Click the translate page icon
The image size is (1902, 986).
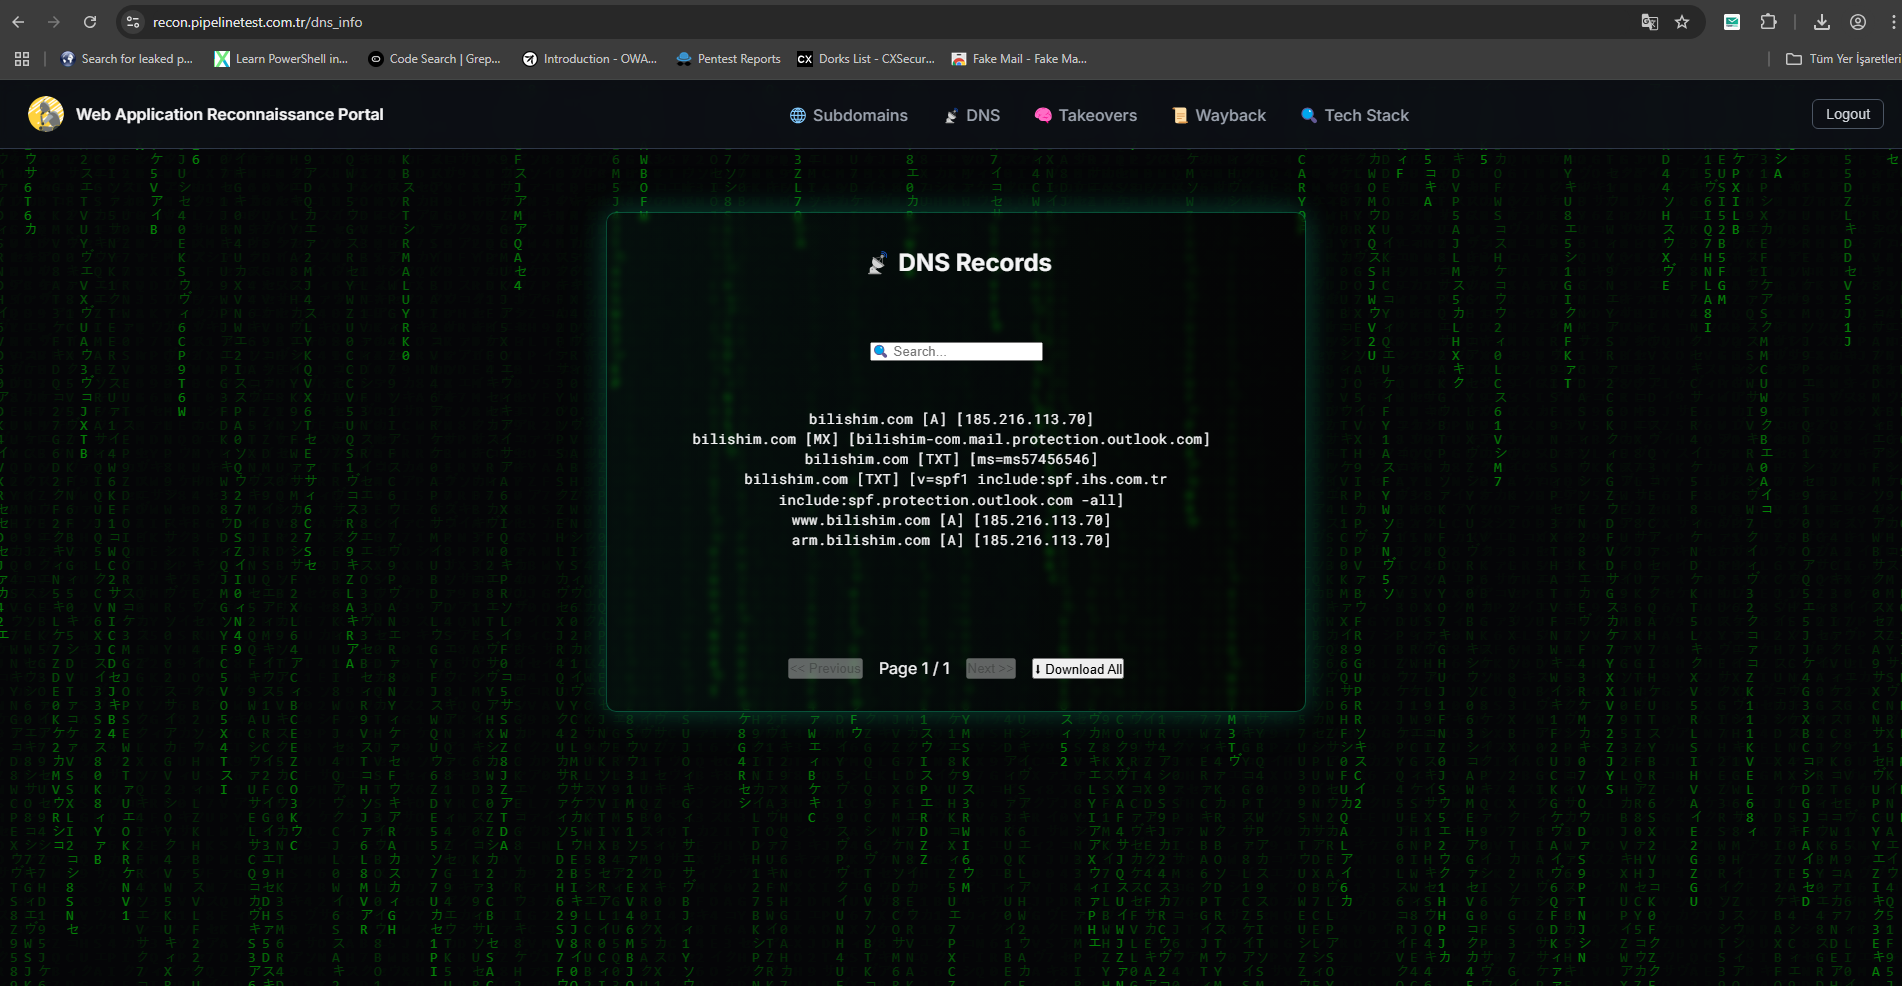(1650, 22)
